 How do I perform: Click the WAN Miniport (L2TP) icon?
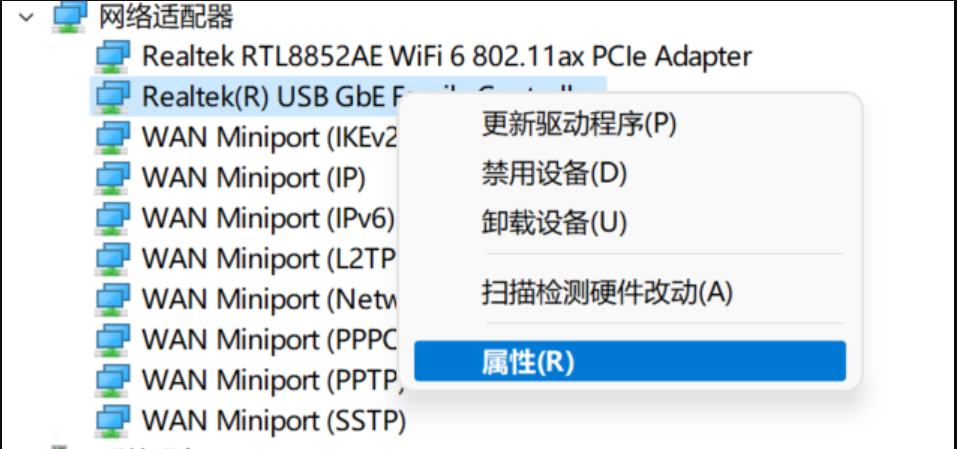point(112,258)
